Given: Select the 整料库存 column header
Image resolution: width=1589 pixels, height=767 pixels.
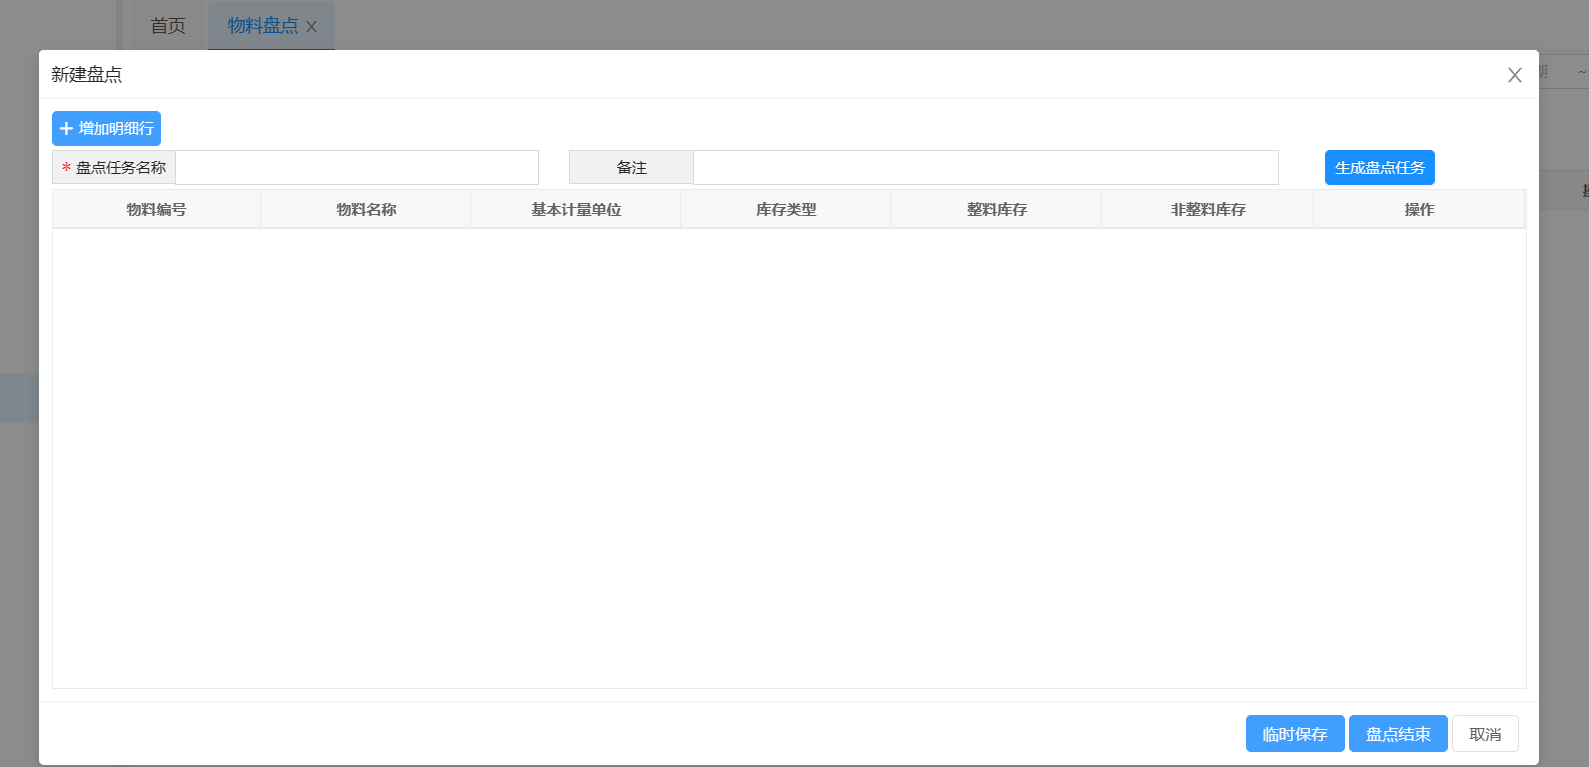Looking at the screenshot, I should (x=997, y=210).
